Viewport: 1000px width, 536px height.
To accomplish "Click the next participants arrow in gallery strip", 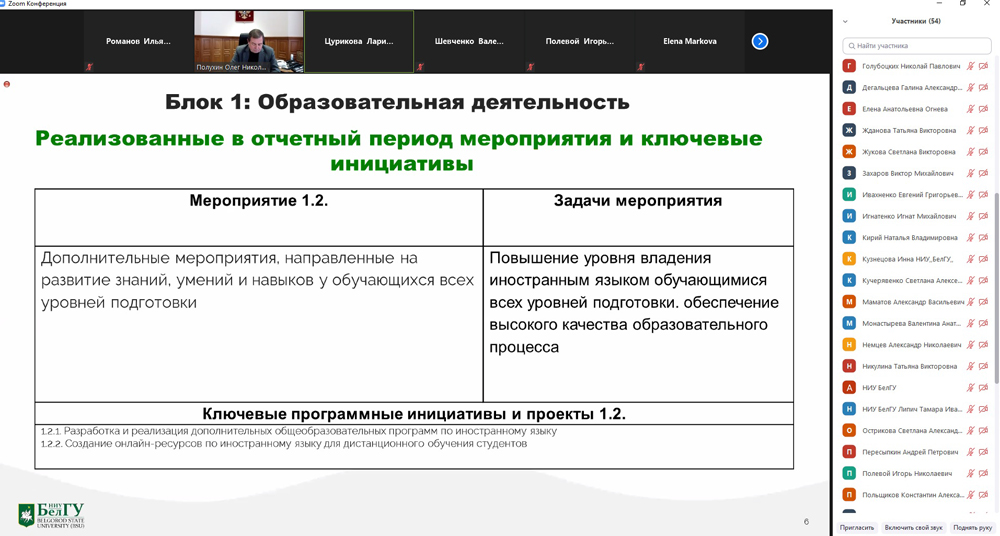I will coord(760,41).
